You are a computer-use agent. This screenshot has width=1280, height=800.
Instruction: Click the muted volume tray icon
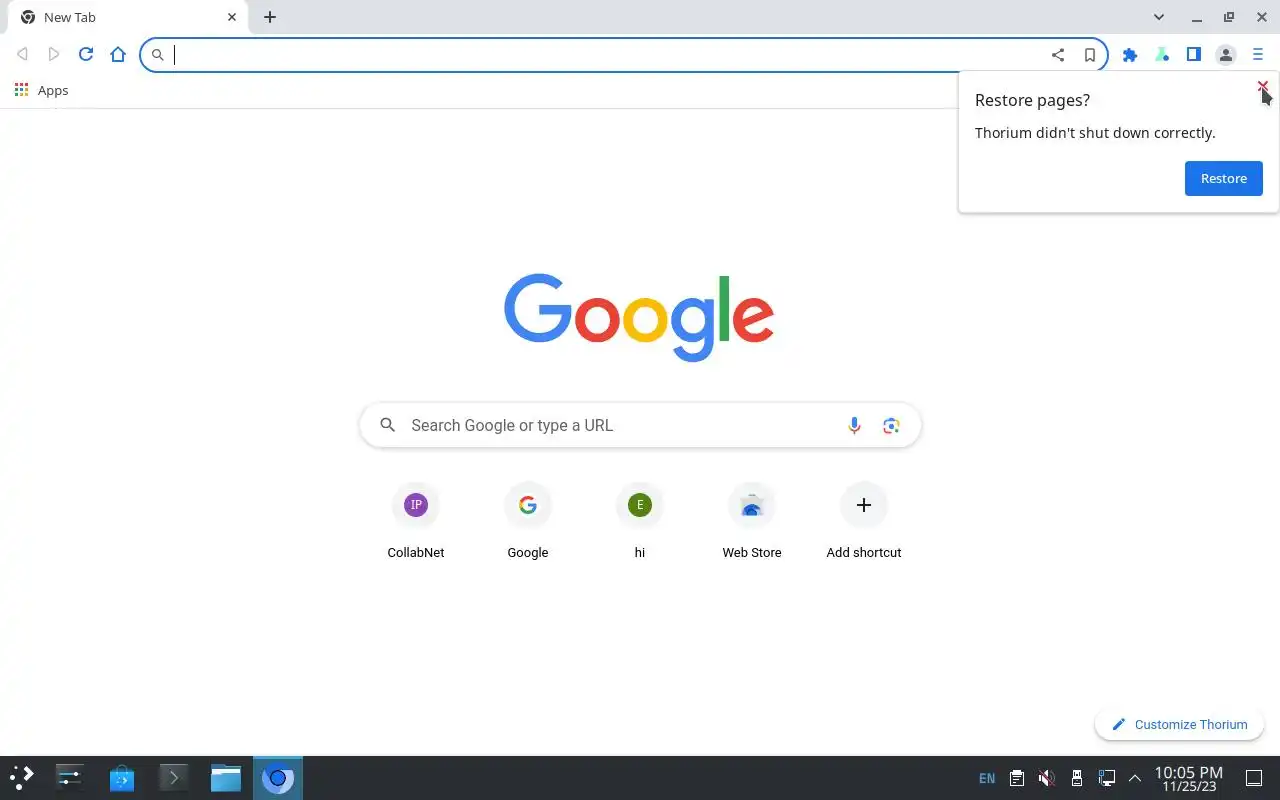(1047, 778)
